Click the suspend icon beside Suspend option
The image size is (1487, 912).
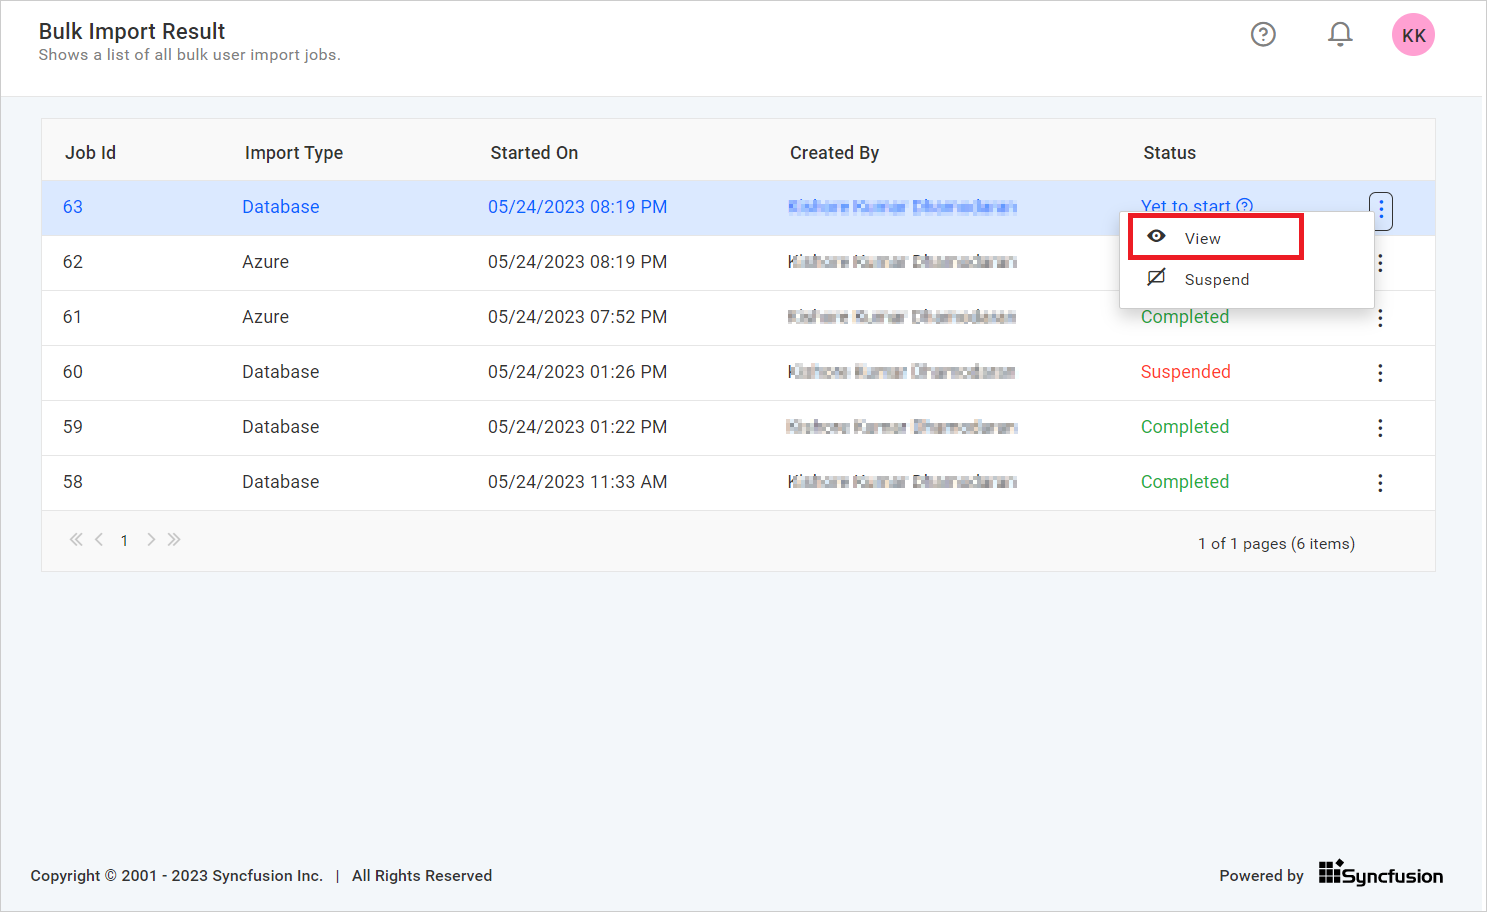tap(1157, 278)
